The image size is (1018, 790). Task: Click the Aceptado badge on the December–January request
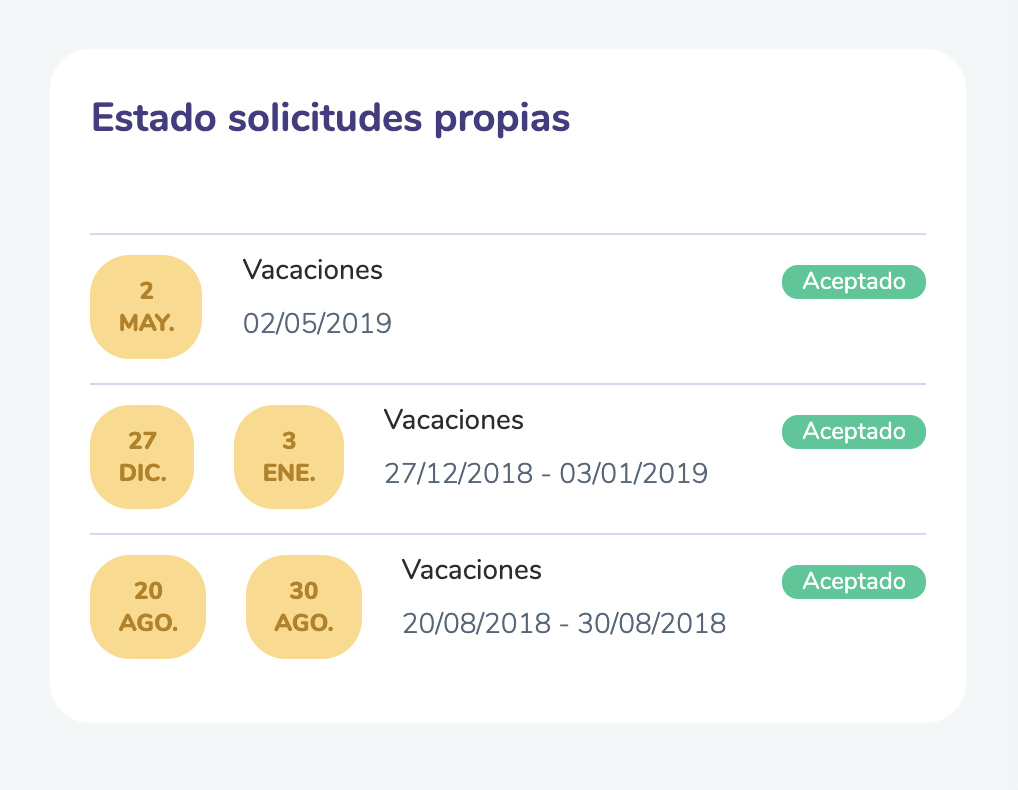[854, 432]
